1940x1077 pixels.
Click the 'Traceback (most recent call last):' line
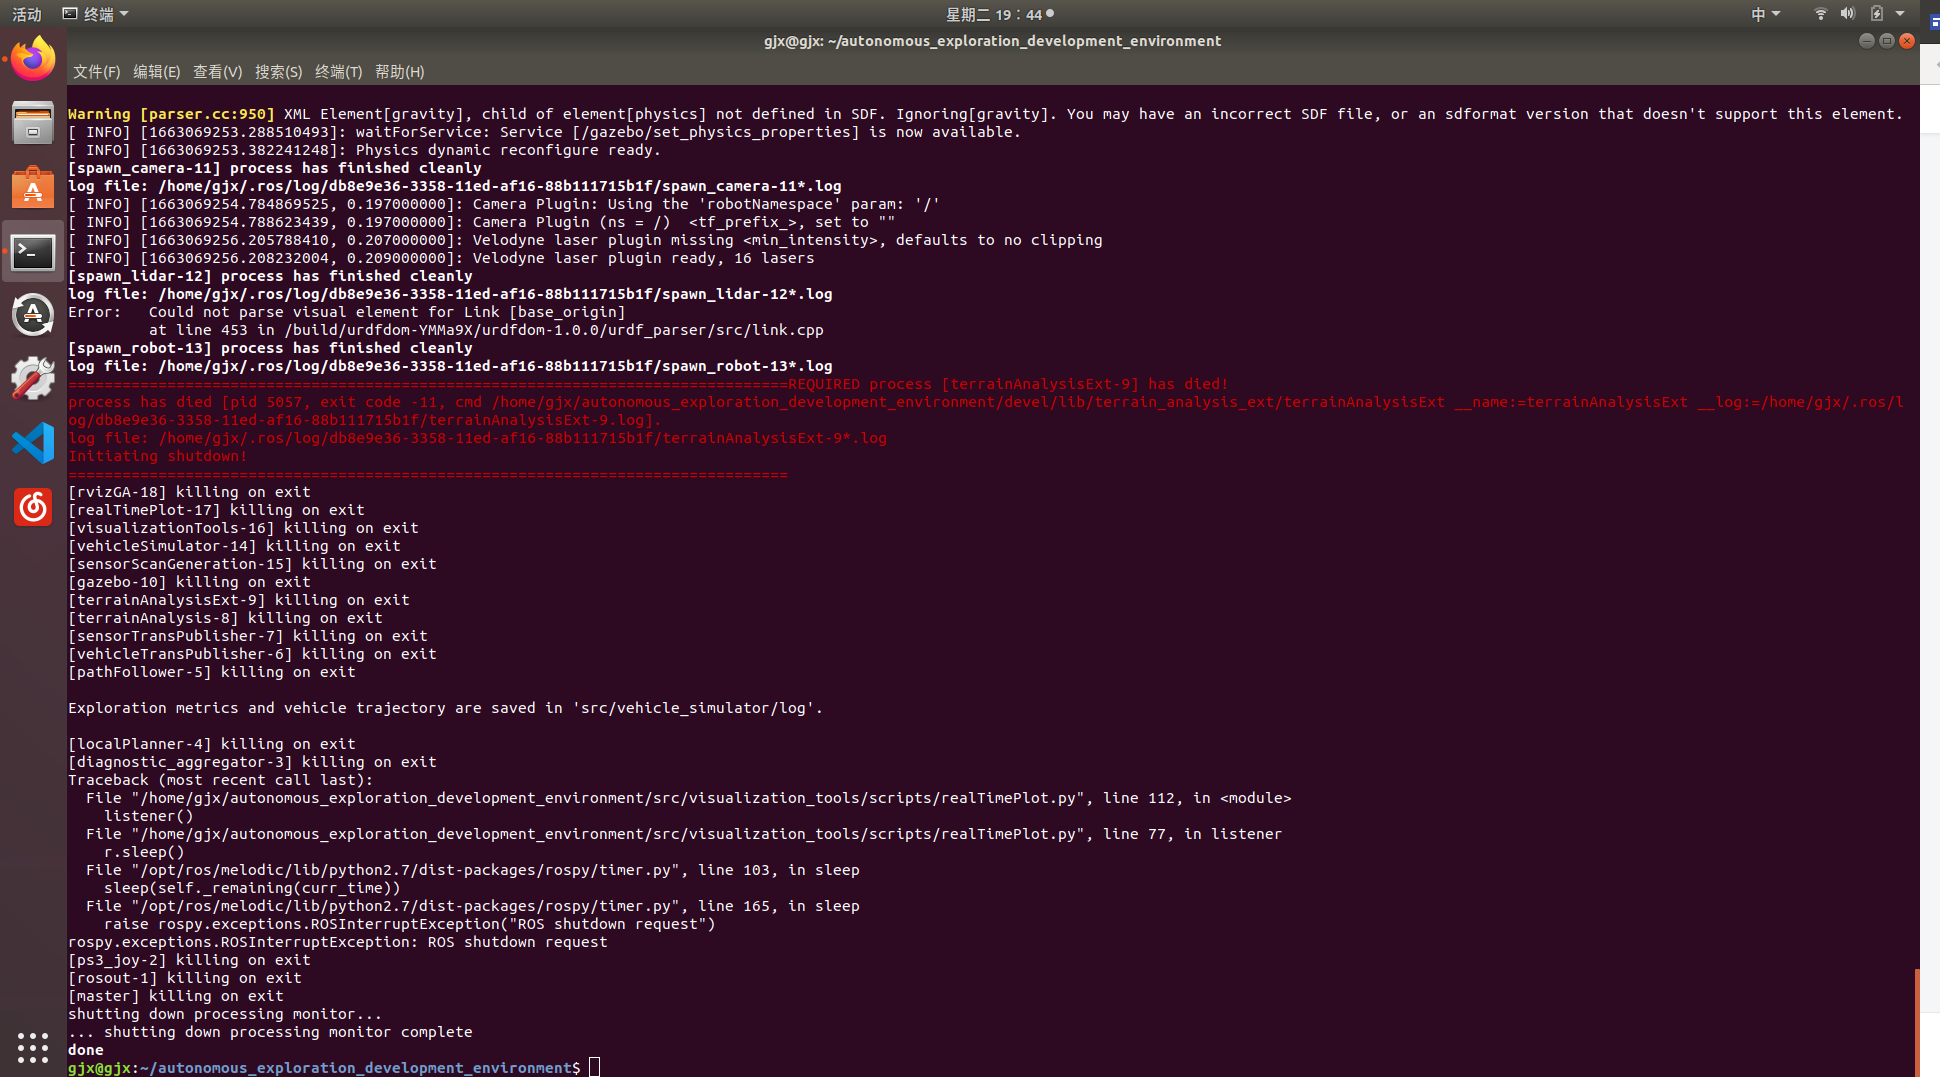coord(220,780)
